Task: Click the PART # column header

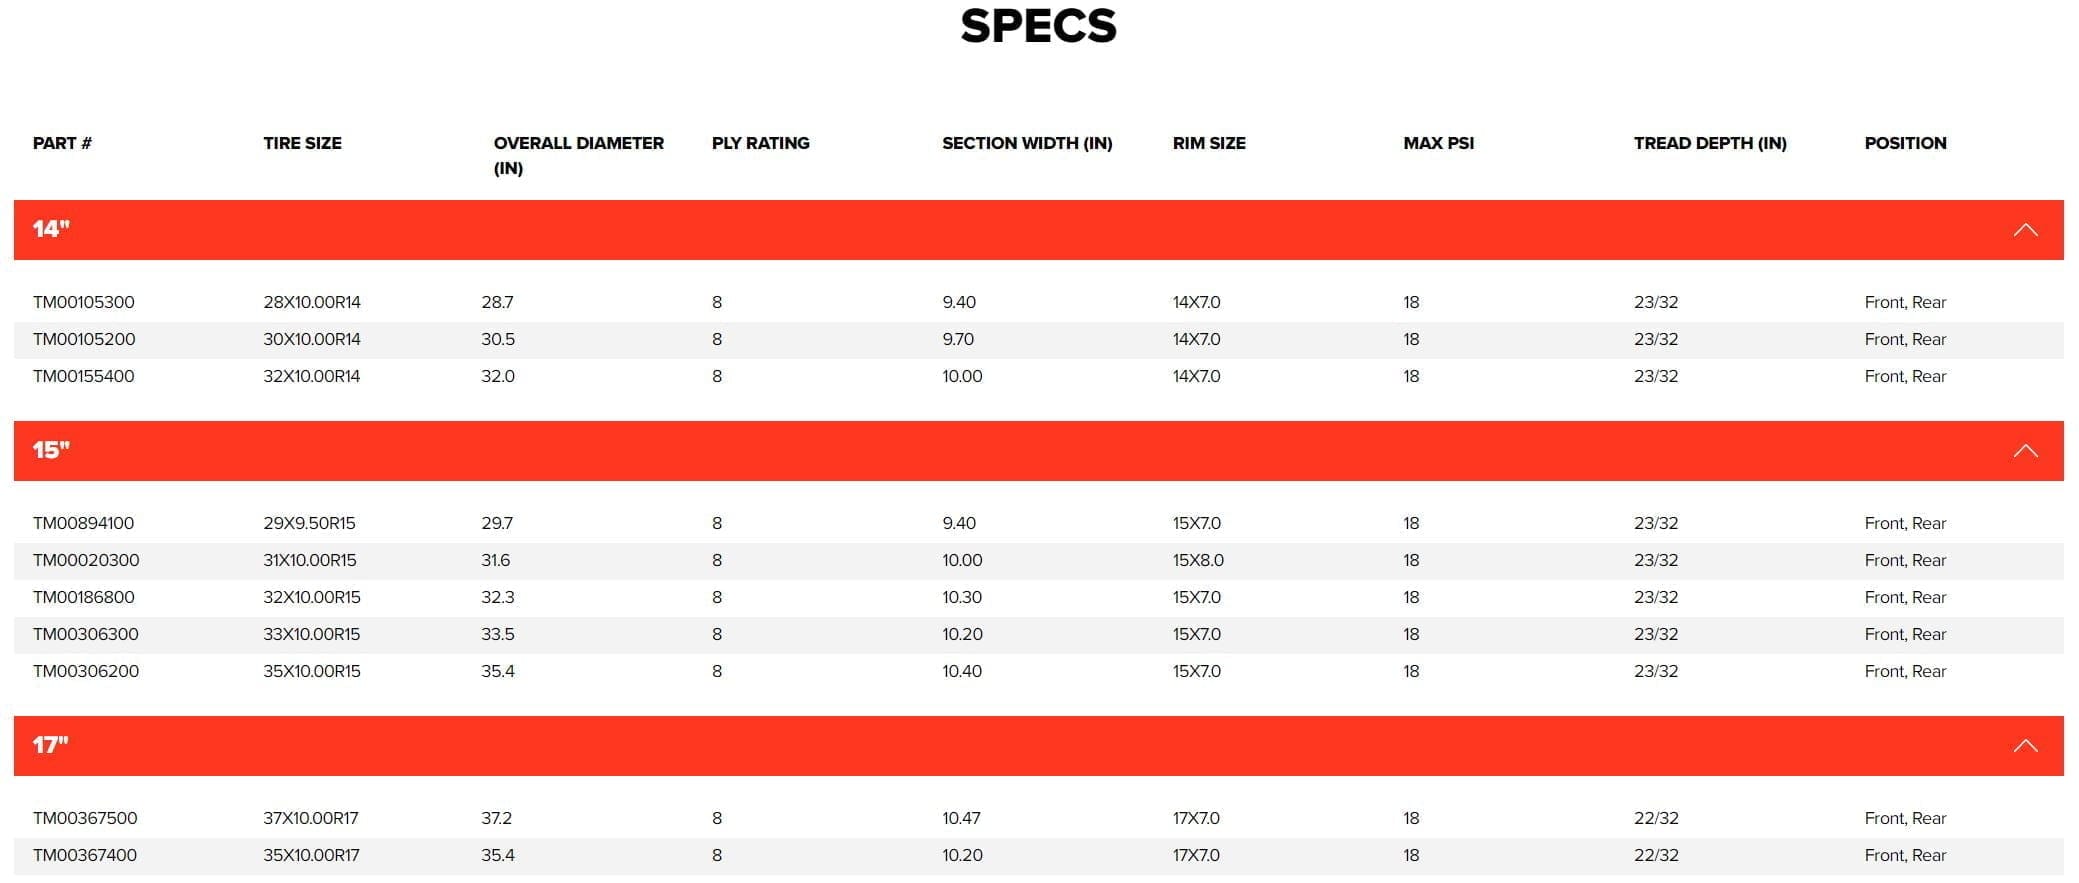Action: pos(62,143)
